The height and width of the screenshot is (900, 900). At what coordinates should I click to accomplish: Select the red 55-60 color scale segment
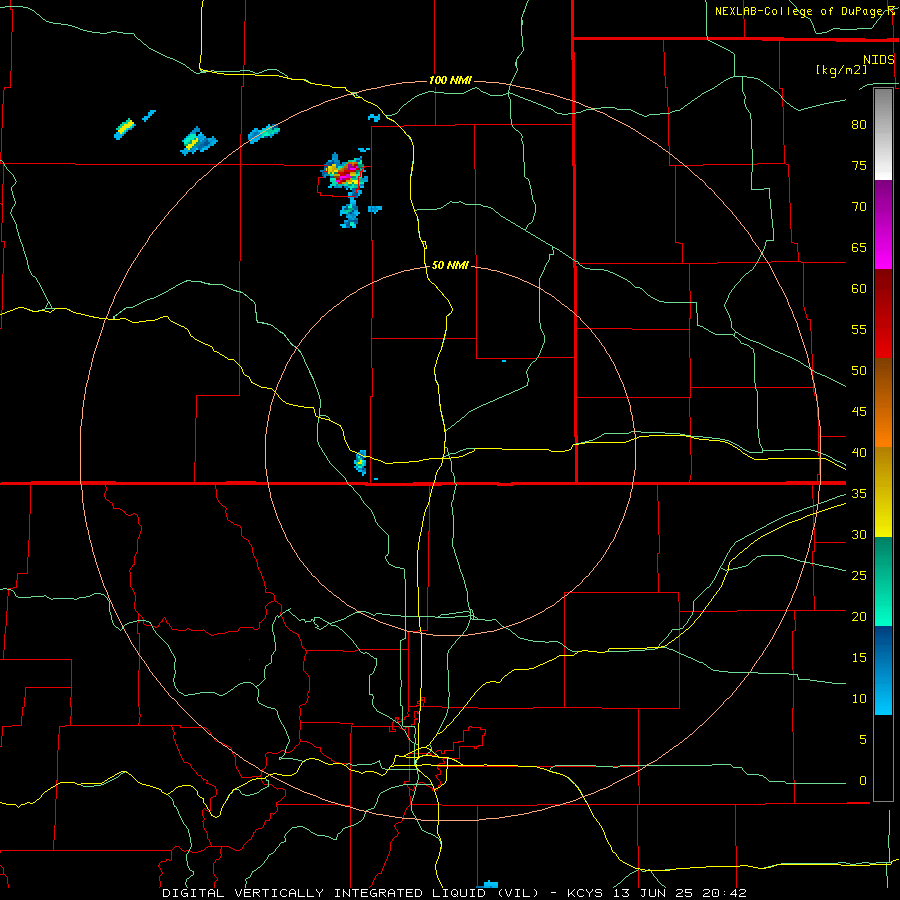tap(883, 313)
